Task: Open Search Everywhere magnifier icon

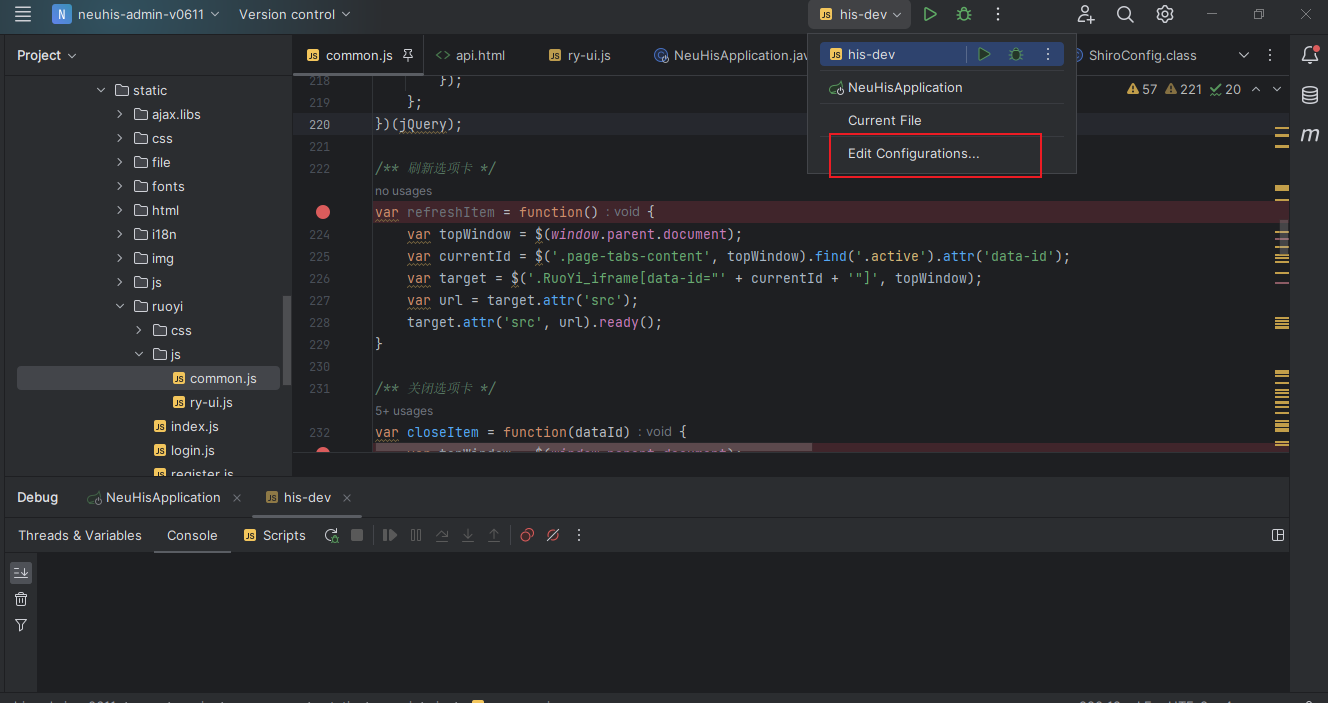Action: (x=1125, y=14)
